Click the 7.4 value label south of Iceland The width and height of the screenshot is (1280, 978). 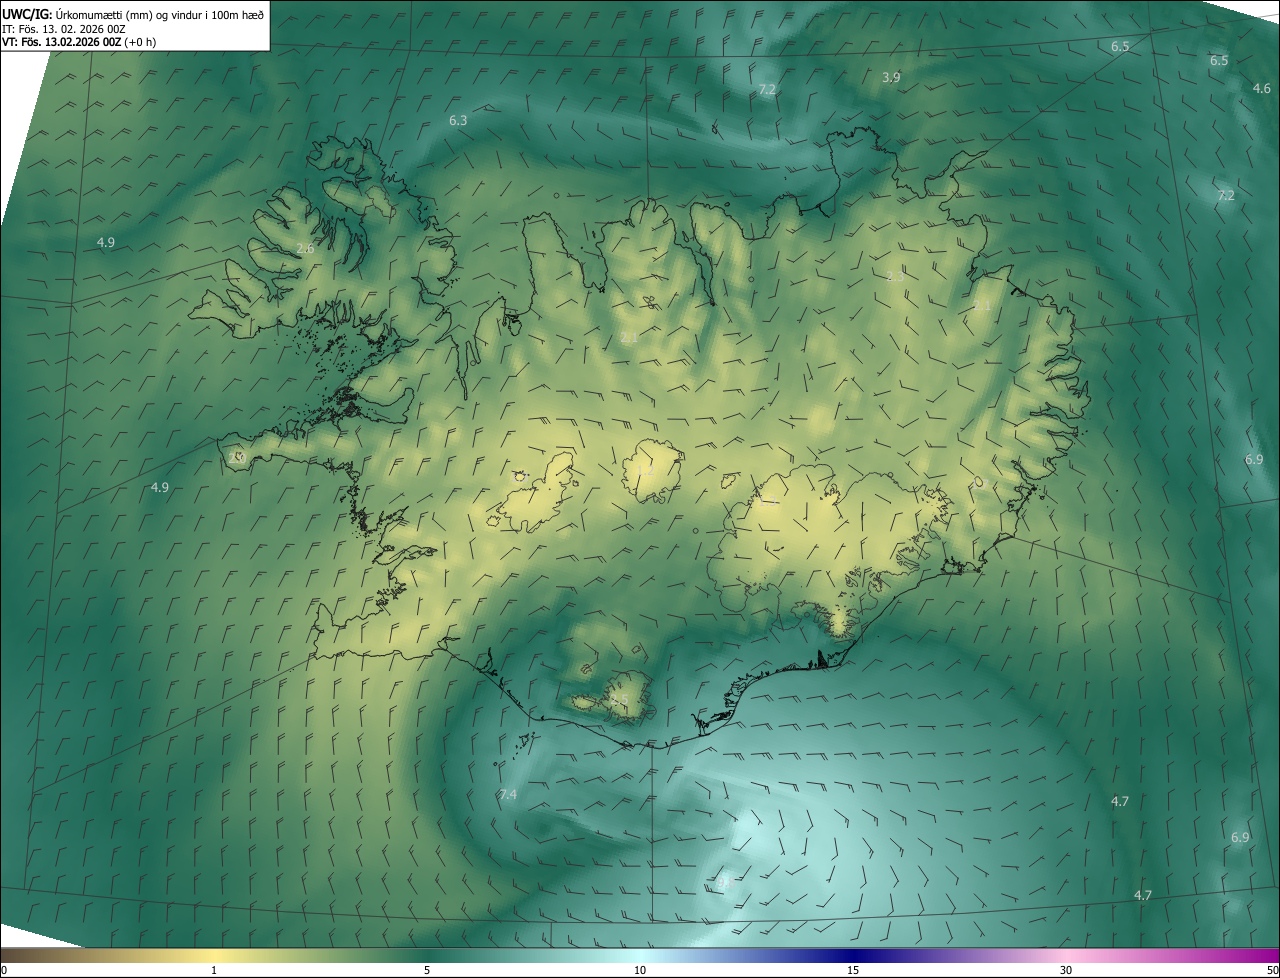508,794
